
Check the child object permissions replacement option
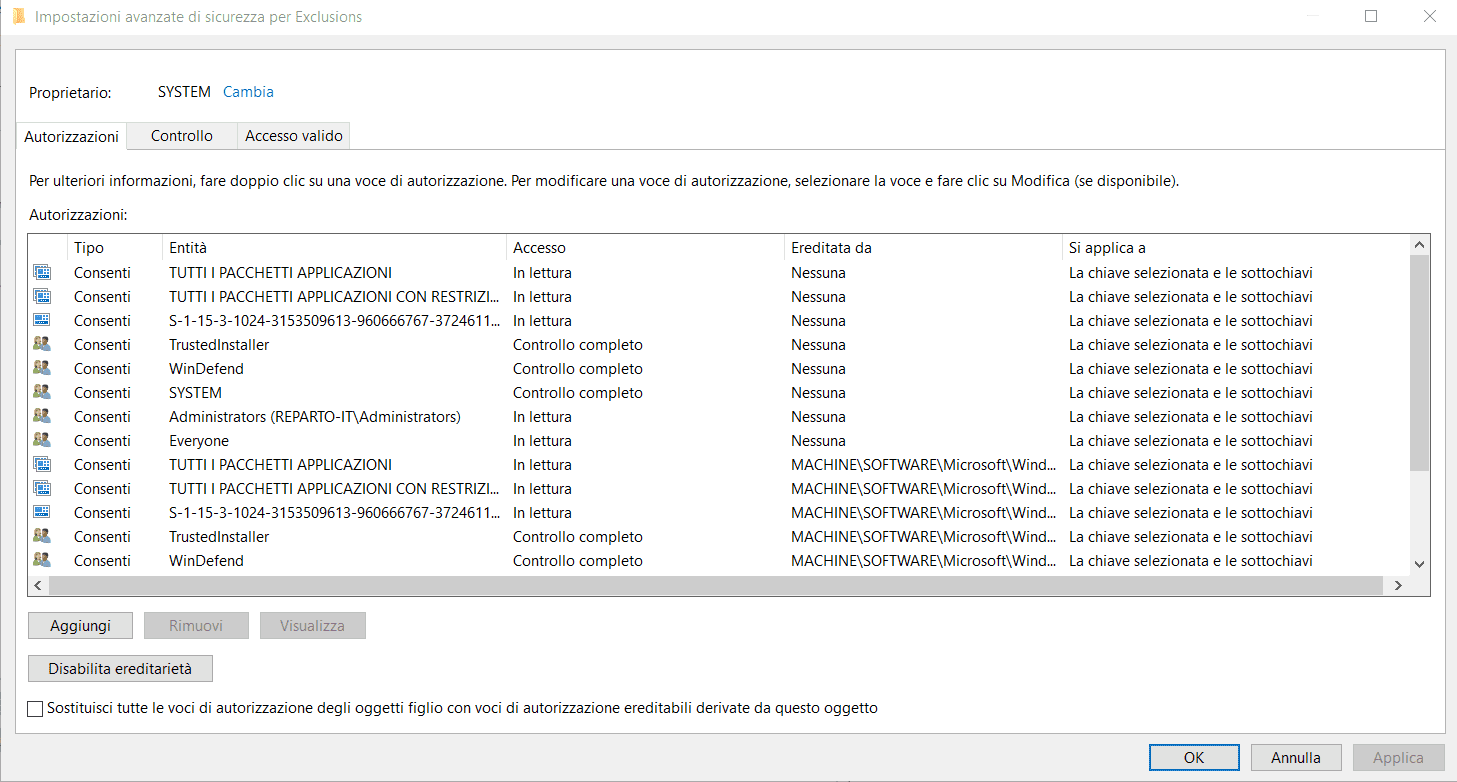[x=35, y=708]
